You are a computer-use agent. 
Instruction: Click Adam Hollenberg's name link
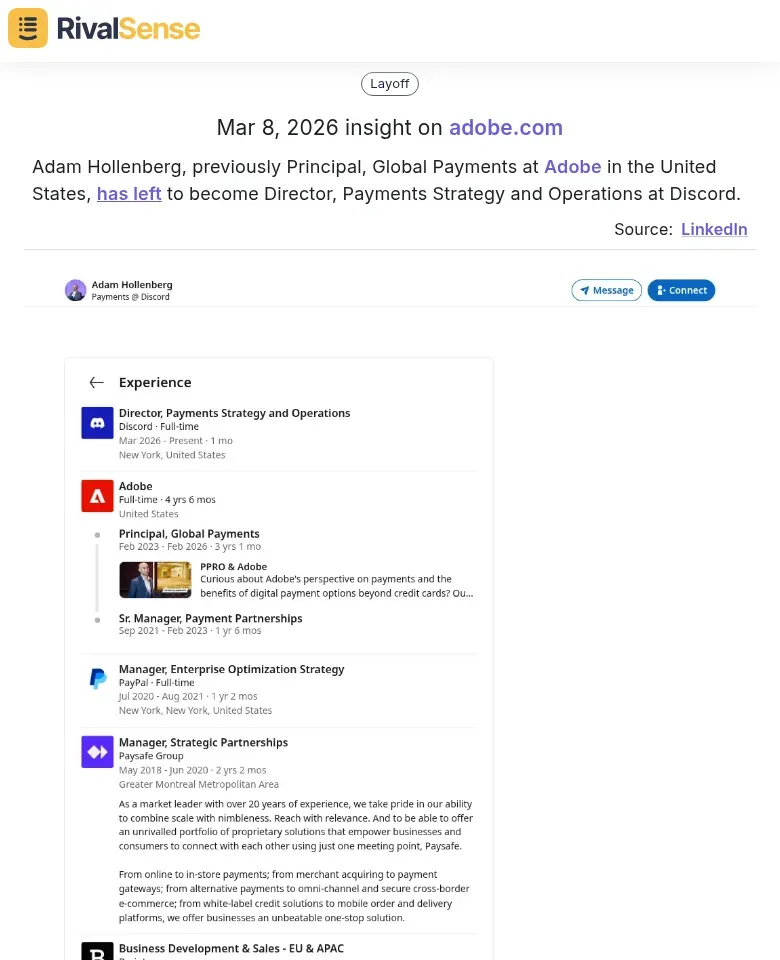tap(132, 284)
